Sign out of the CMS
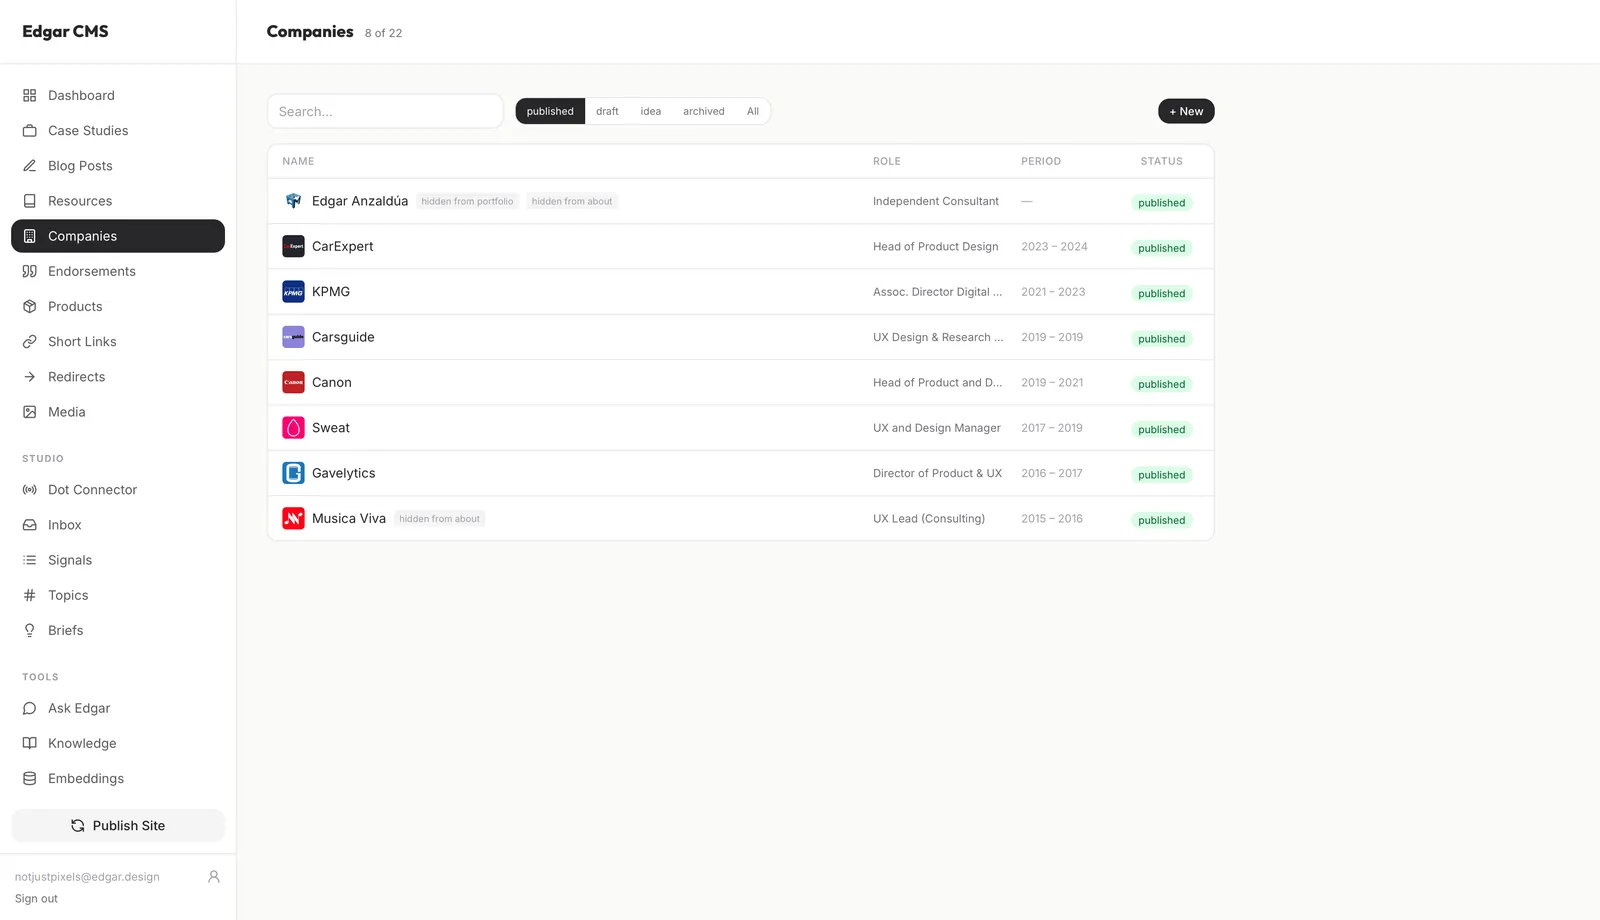 36,899
